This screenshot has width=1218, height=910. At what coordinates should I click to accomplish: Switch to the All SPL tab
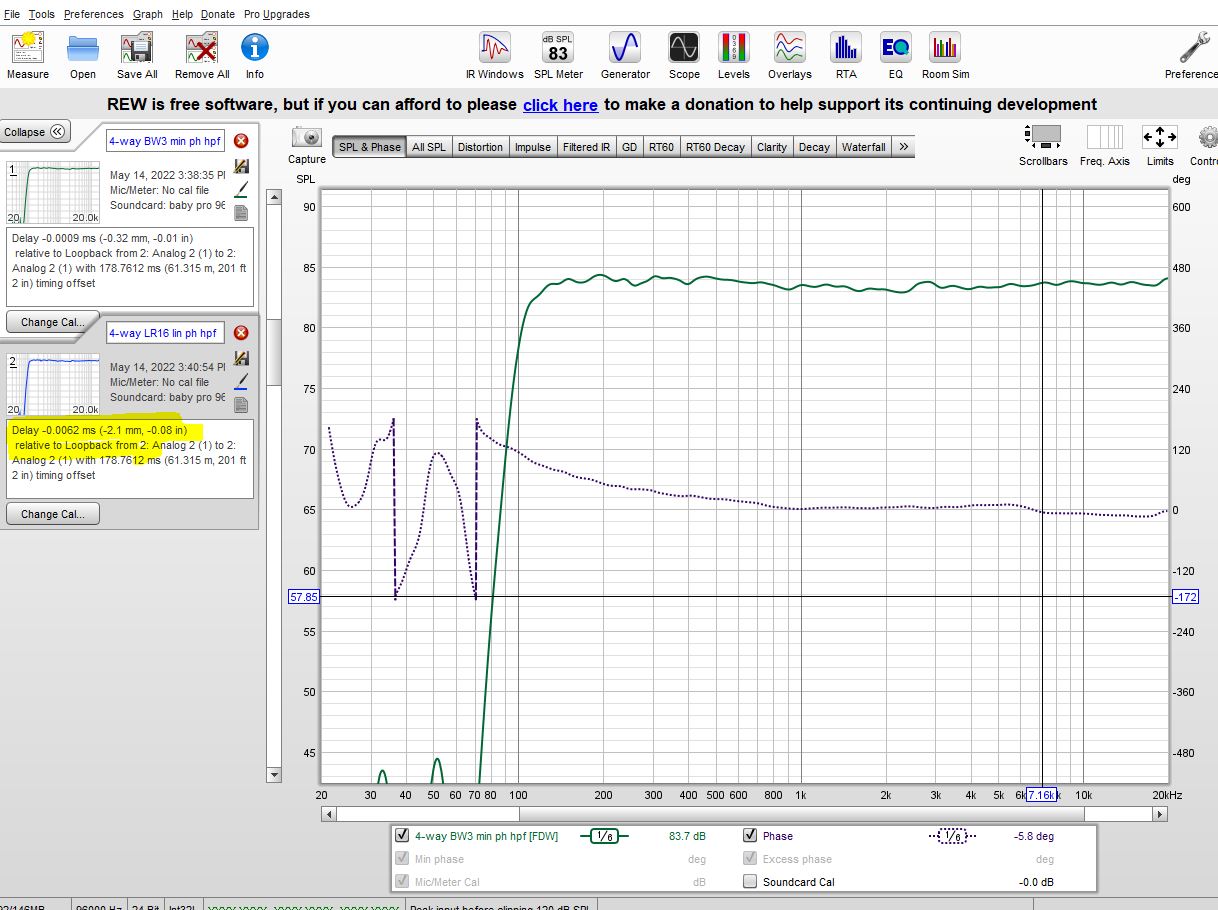429,147
